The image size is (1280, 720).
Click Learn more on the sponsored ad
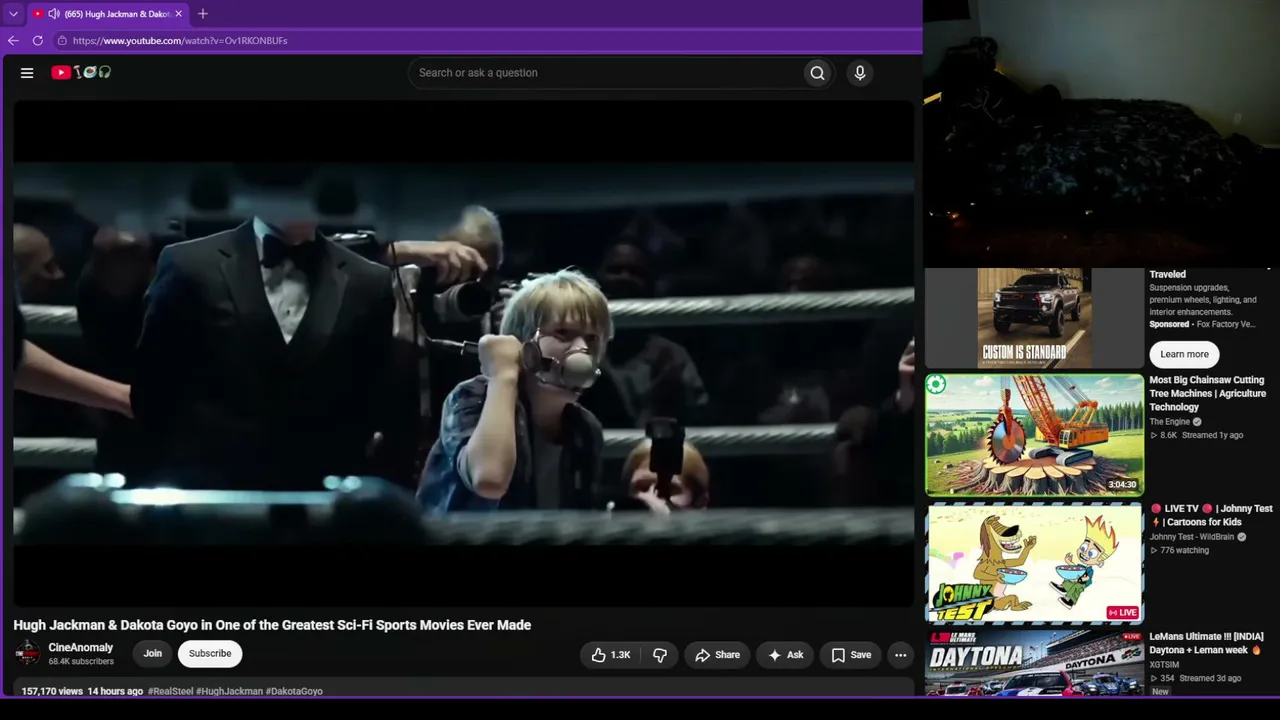pyautogui.click(x=1185, y=354)
